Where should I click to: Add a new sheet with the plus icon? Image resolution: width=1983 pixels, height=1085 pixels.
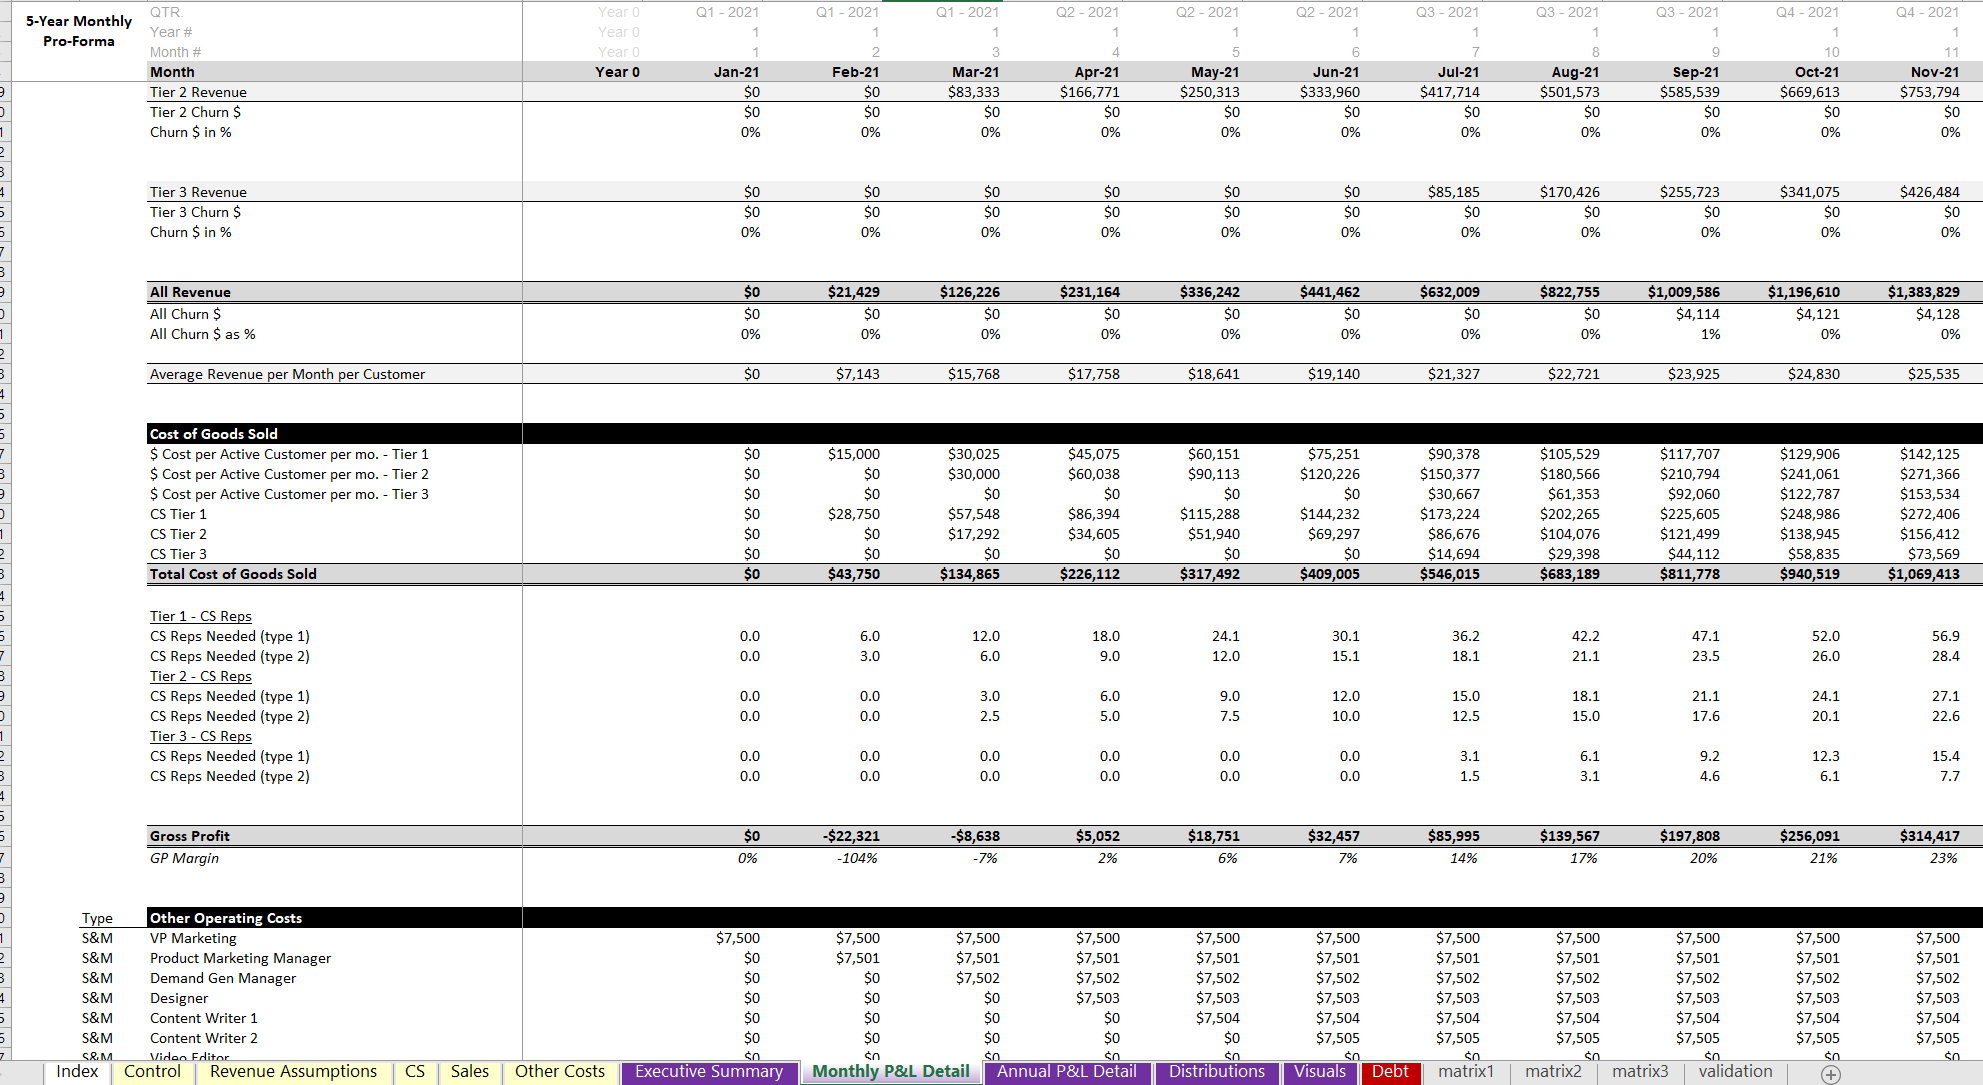point(1830,1073)
